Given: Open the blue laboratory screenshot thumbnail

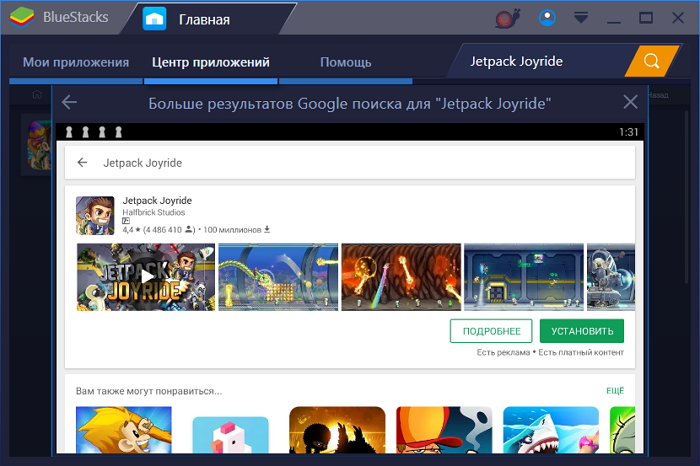Looking at the screenshot, I should (x=524, y=277).
